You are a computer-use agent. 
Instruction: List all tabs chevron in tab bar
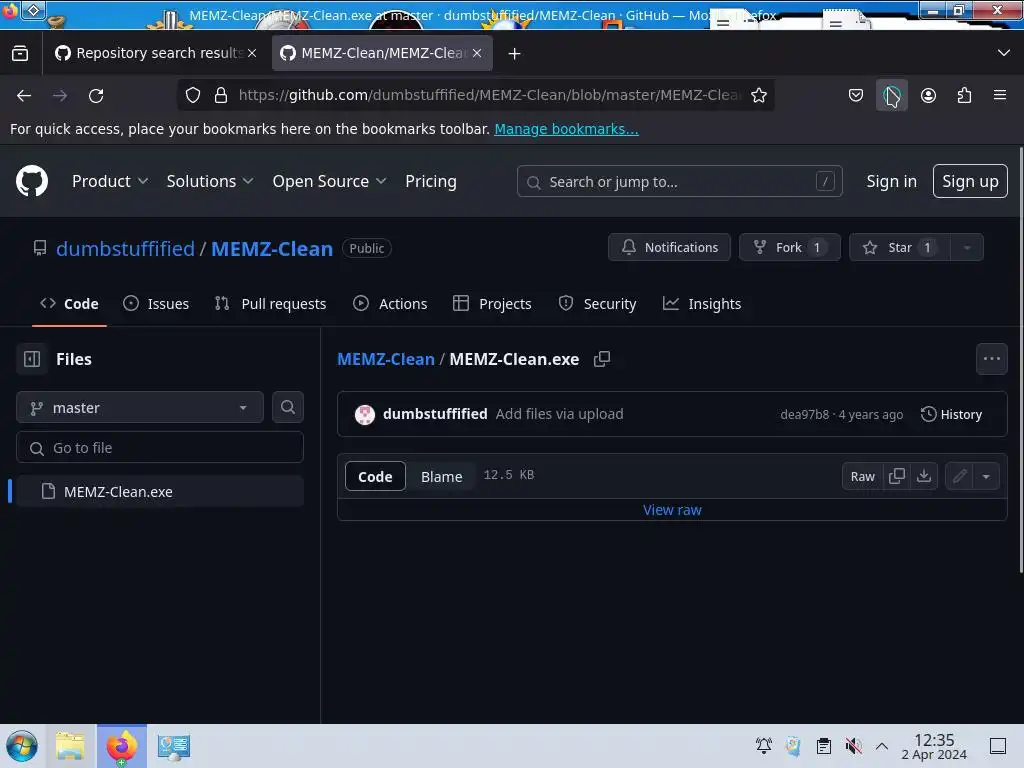tap(1004, 53)
